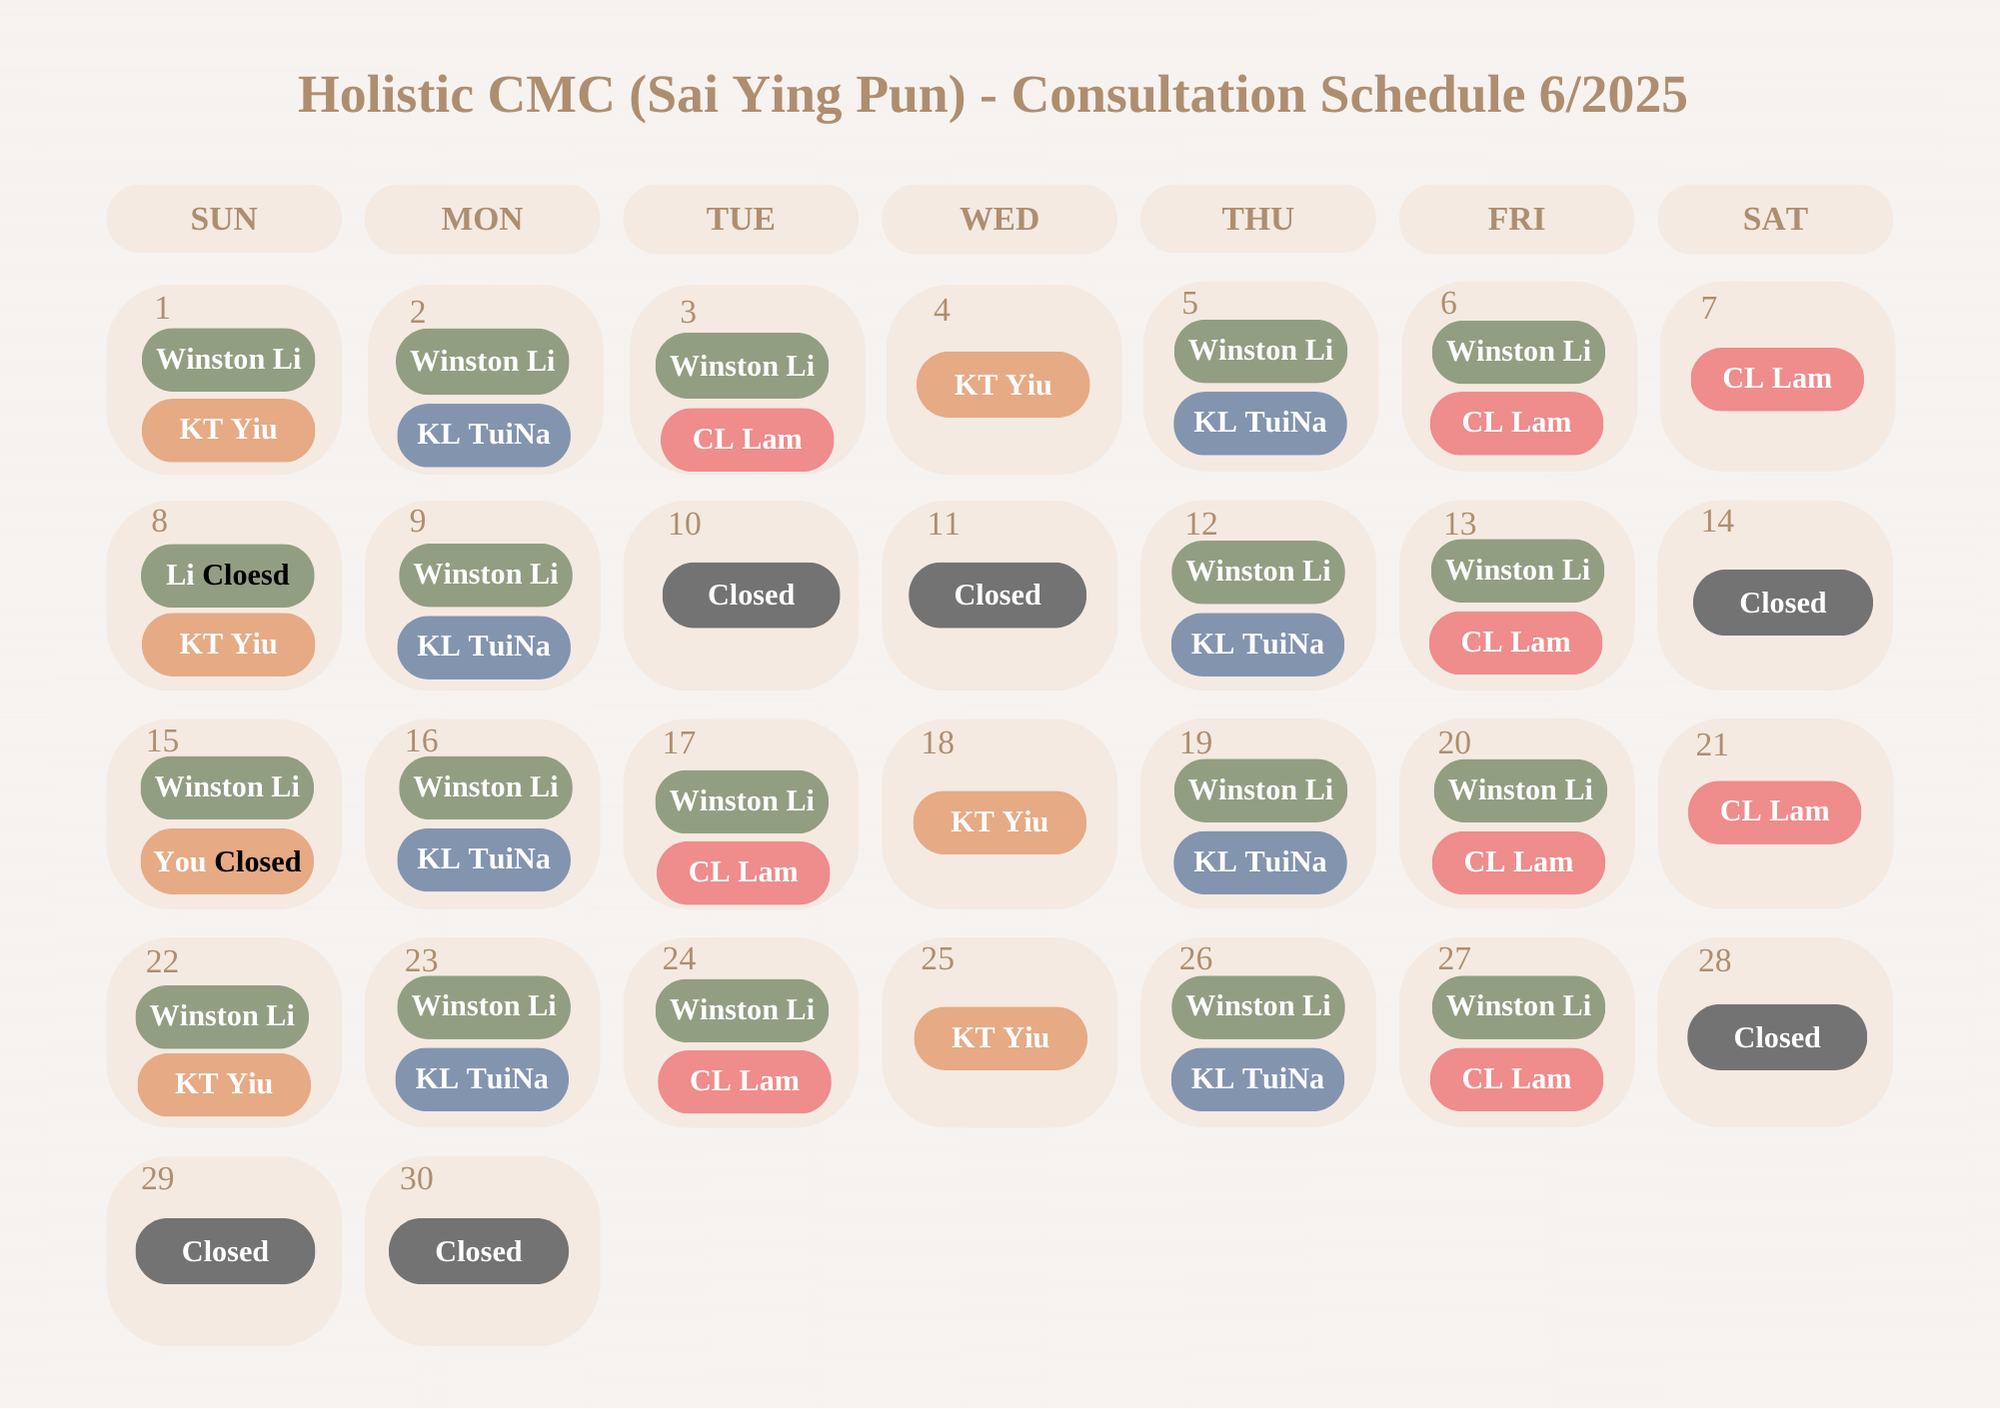Select the 'You Closed' pill on day 15

[x=227, y=861]
